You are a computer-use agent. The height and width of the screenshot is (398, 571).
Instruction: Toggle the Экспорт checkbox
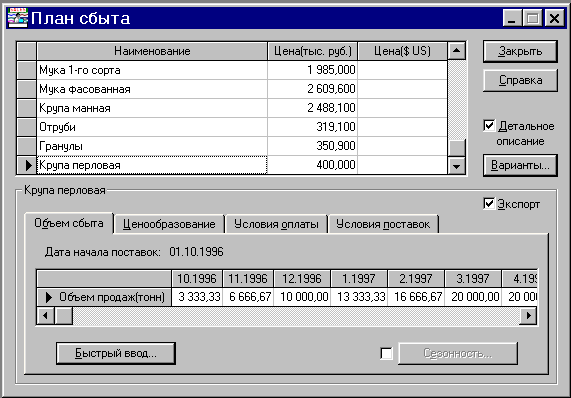pos(489,204)
